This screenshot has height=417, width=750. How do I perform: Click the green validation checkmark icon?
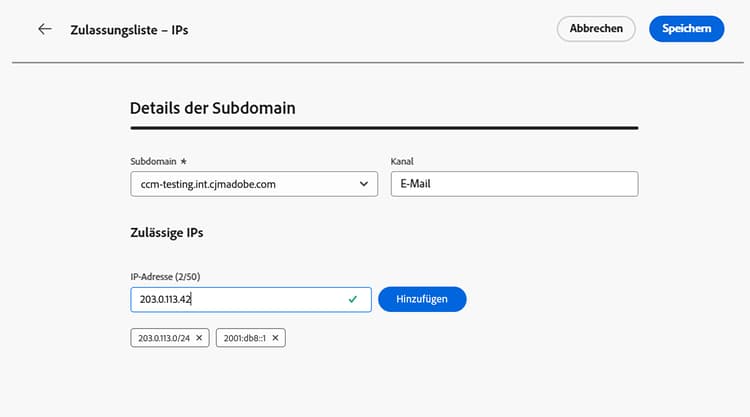353,299
